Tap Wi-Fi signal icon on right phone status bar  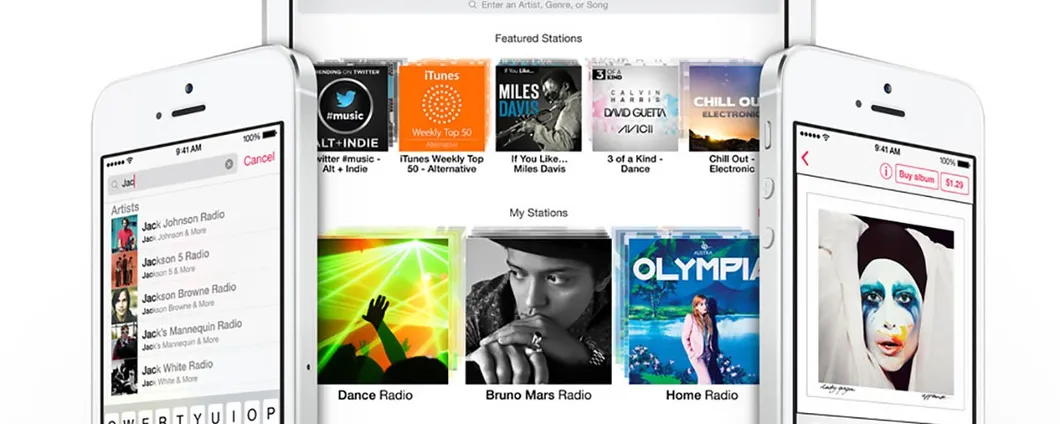click(825, 137)
